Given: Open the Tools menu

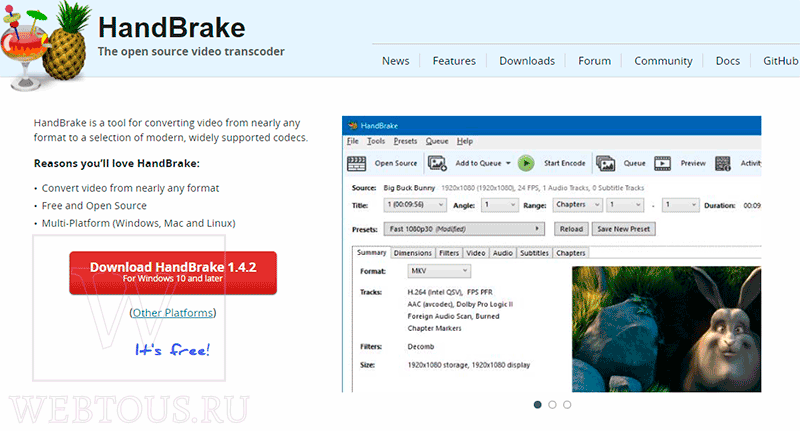Looking at the screenshot, I should pos(376,141).
